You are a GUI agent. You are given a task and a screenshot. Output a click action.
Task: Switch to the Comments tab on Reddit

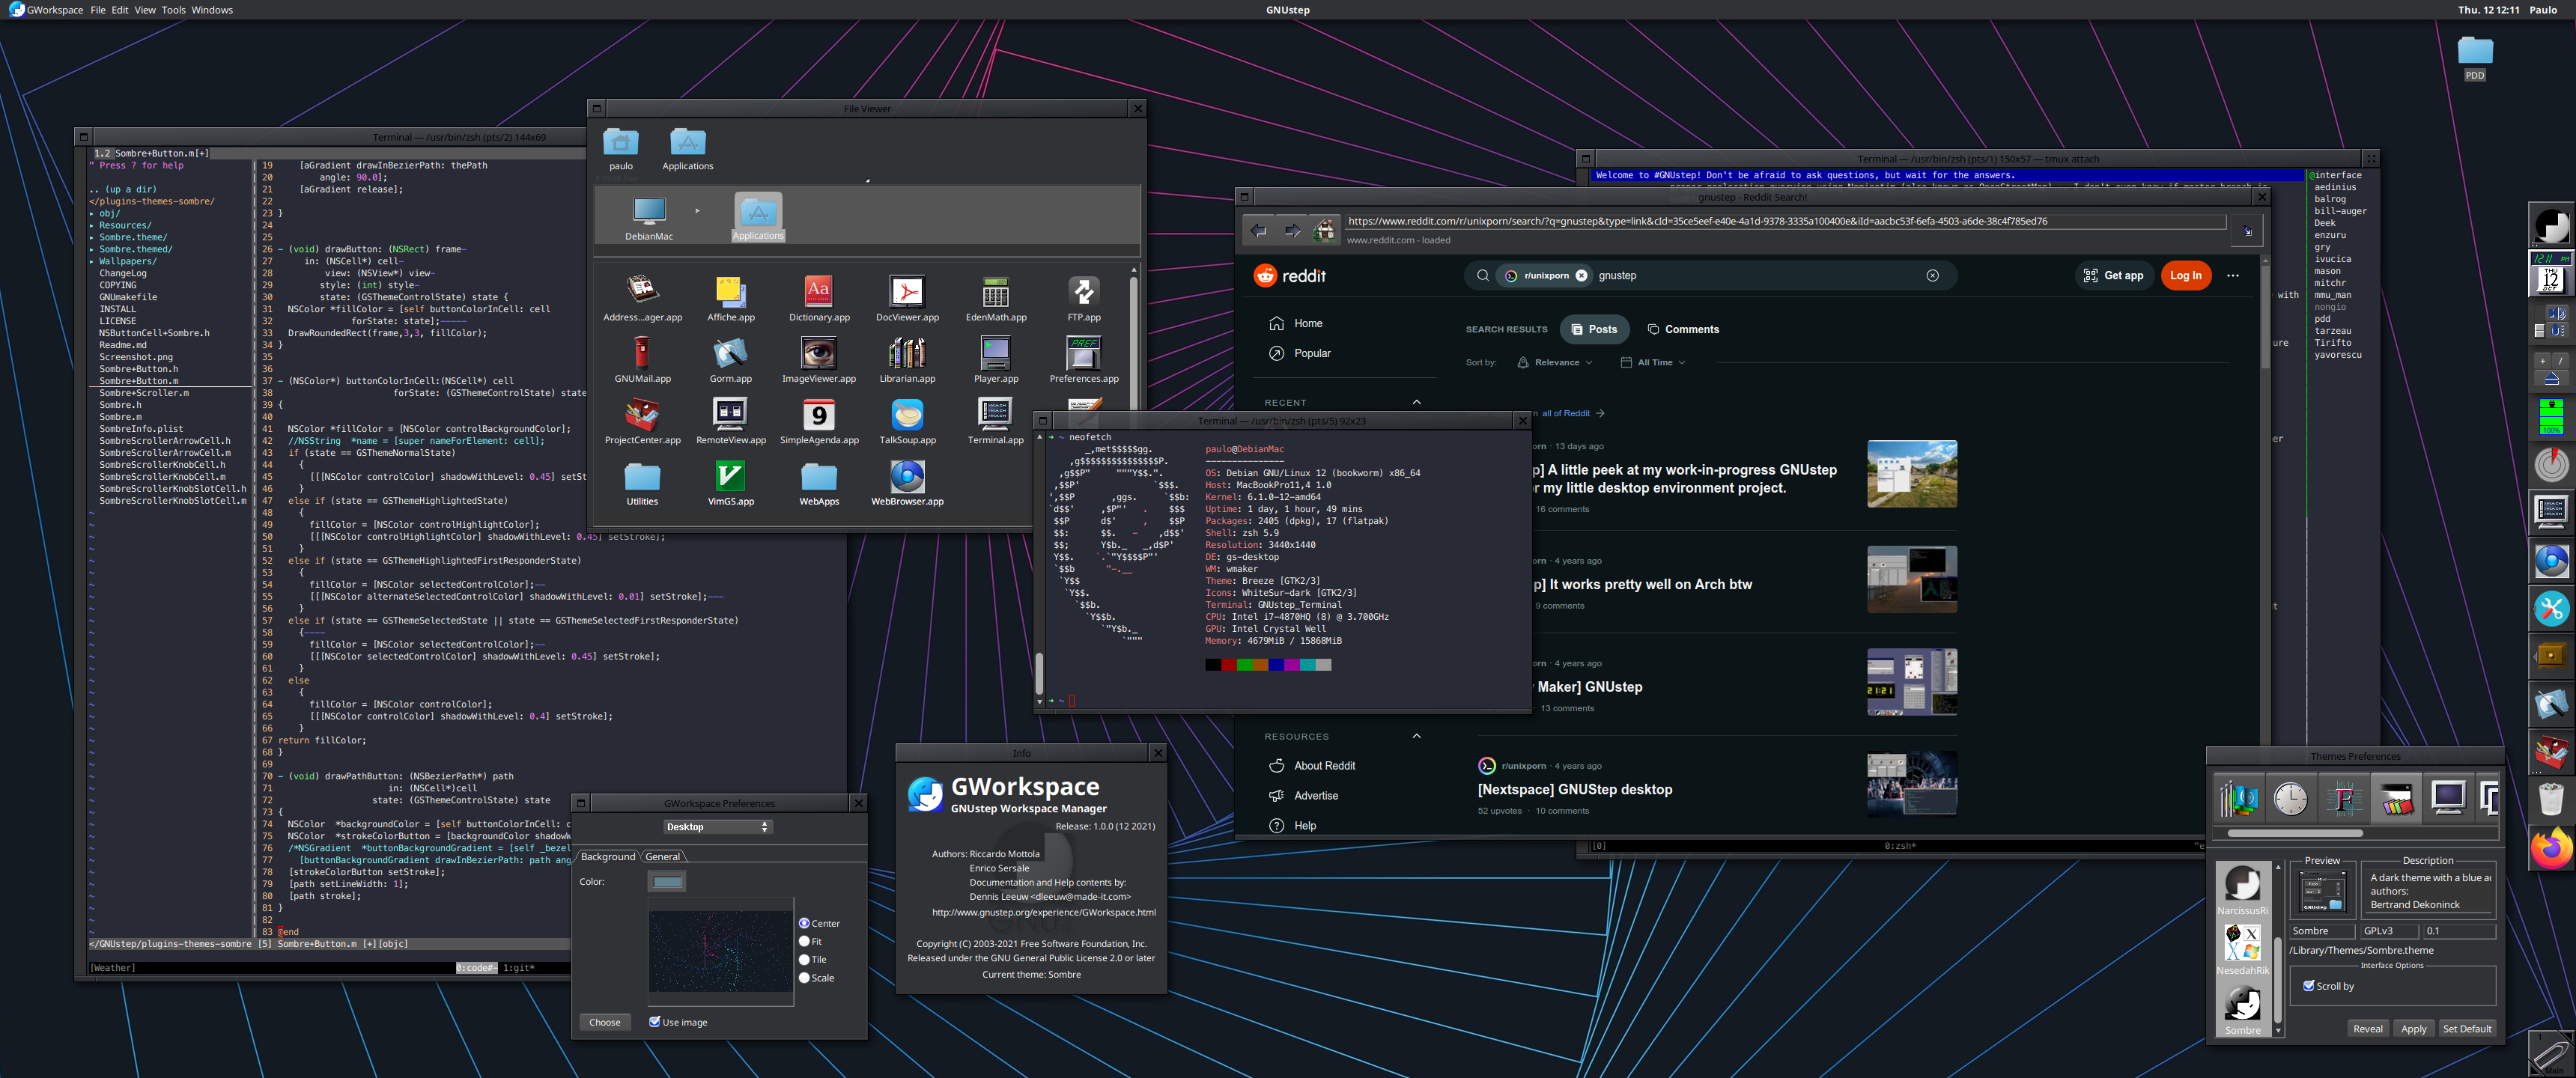click(x=1683, y=329)
